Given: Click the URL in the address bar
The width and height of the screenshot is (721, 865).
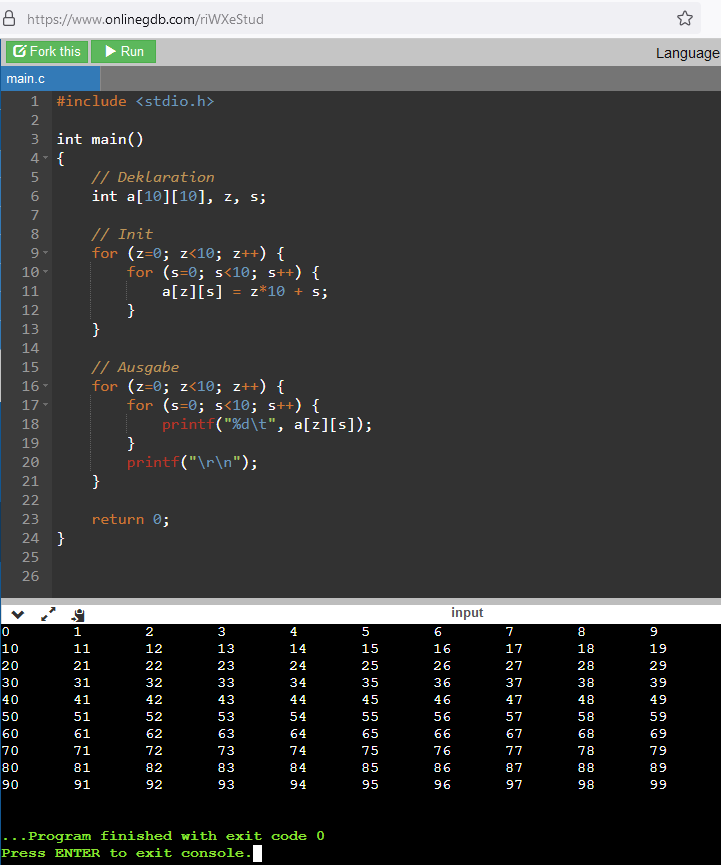Looking at the screenshot, I should click(145, 19).
